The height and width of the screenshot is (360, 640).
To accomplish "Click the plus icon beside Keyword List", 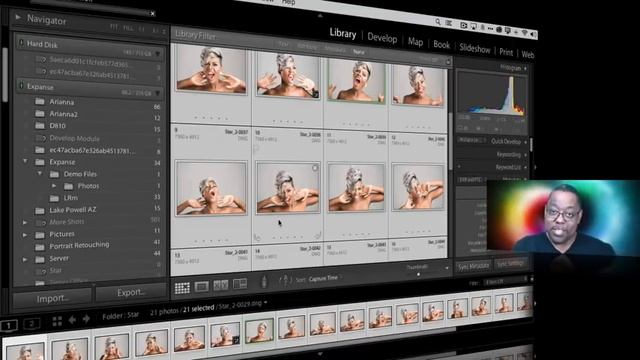I will [x=459, y=167].
